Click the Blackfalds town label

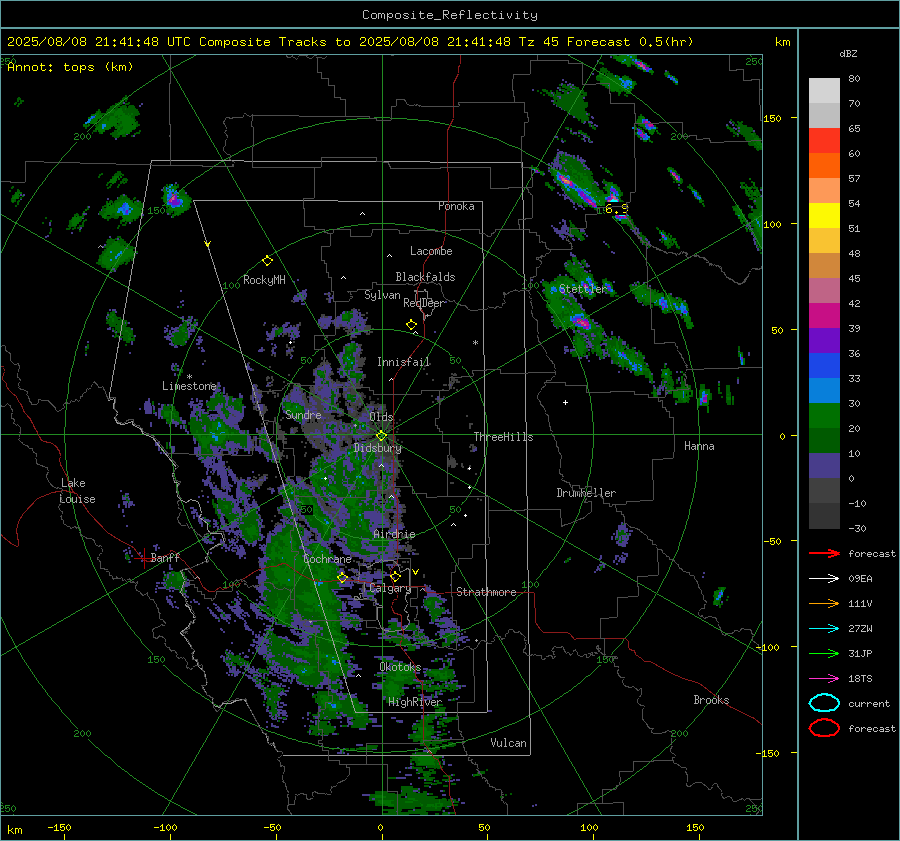pos(425,277)
